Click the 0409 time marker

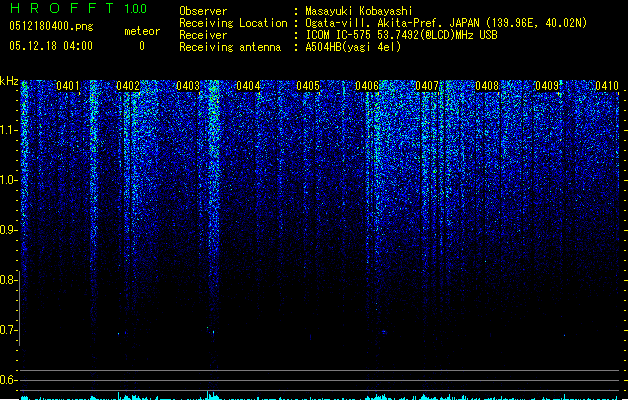point(547,85)
